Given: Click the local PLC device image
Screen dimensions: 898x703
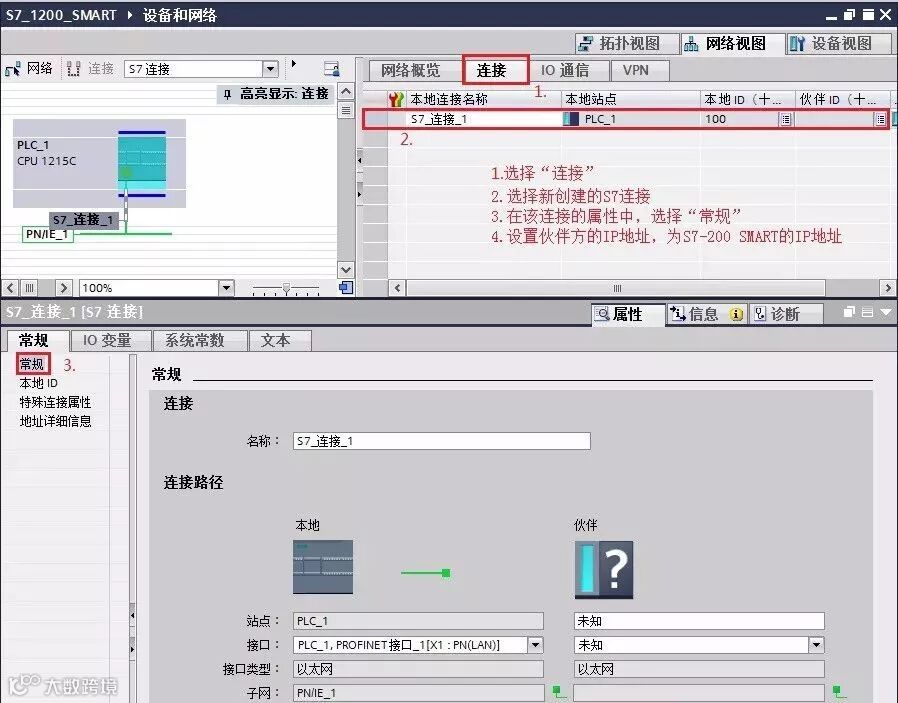Looking at the screenshot, I should click(x=323, y=567).
